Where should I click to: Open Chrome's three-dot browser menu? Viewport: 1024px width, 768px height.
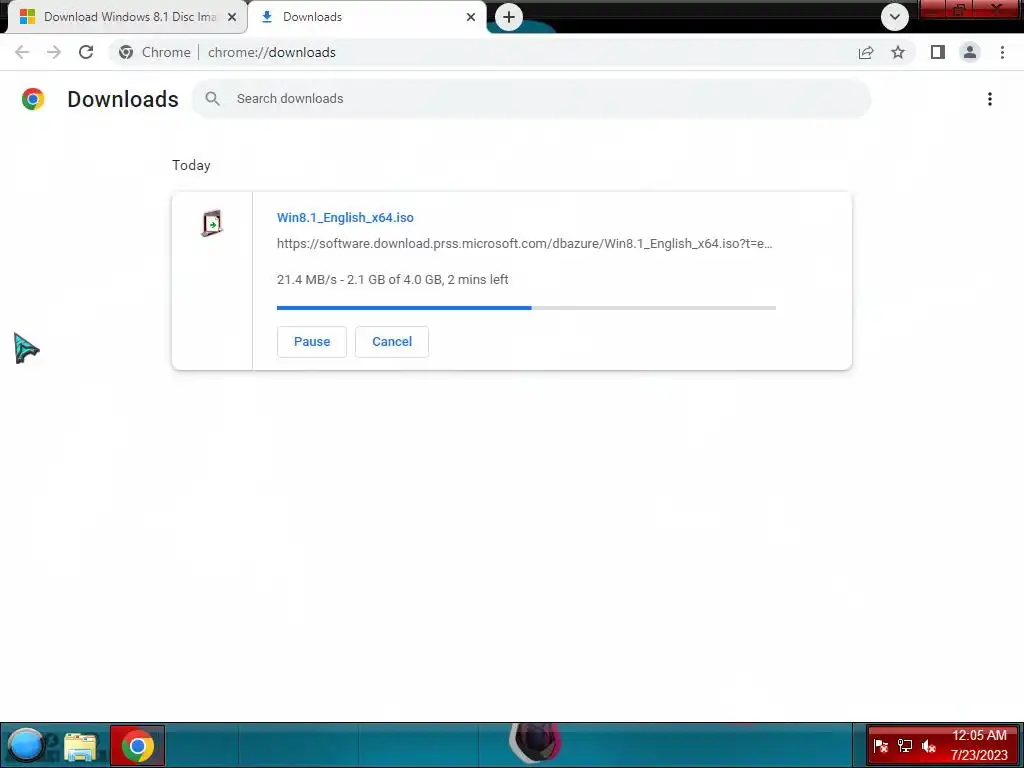(x=1002, y=52)
